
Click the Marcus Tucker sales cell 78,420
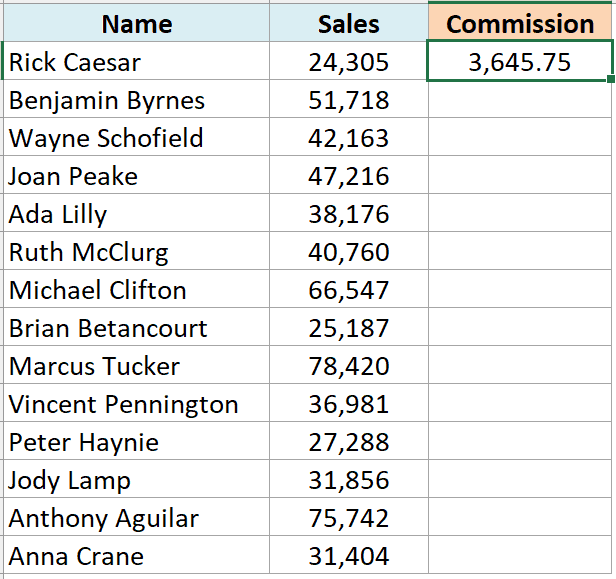click(x=349, y=365)
